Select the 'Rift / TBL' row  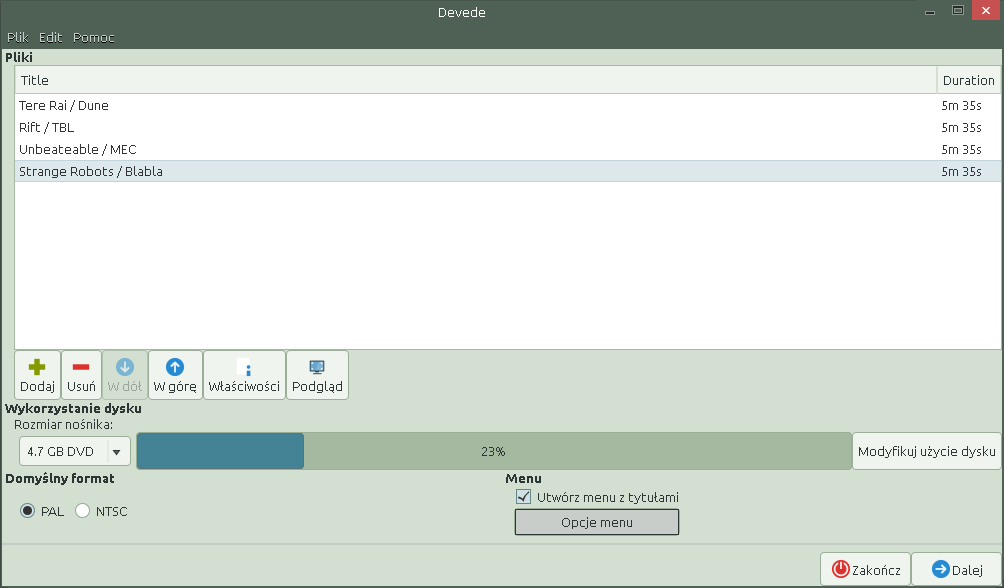507,127
